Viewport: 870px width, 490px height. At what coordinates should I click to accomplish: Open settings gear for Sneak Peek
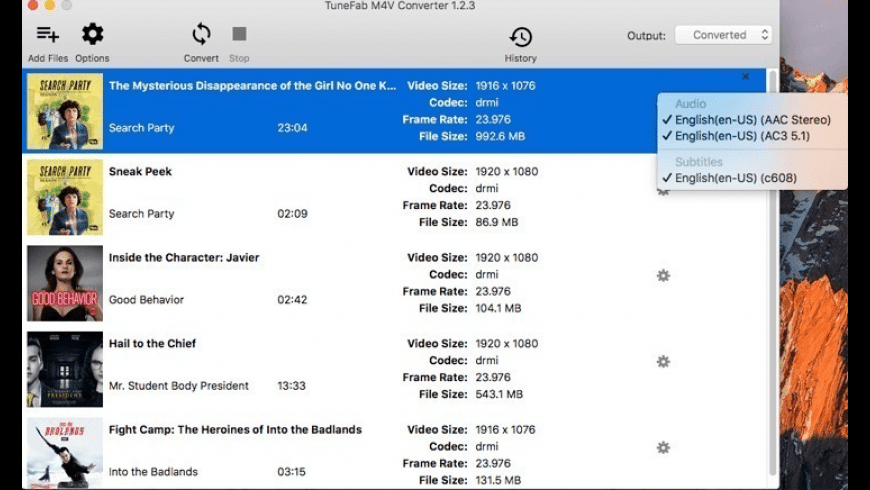(663, 192)
